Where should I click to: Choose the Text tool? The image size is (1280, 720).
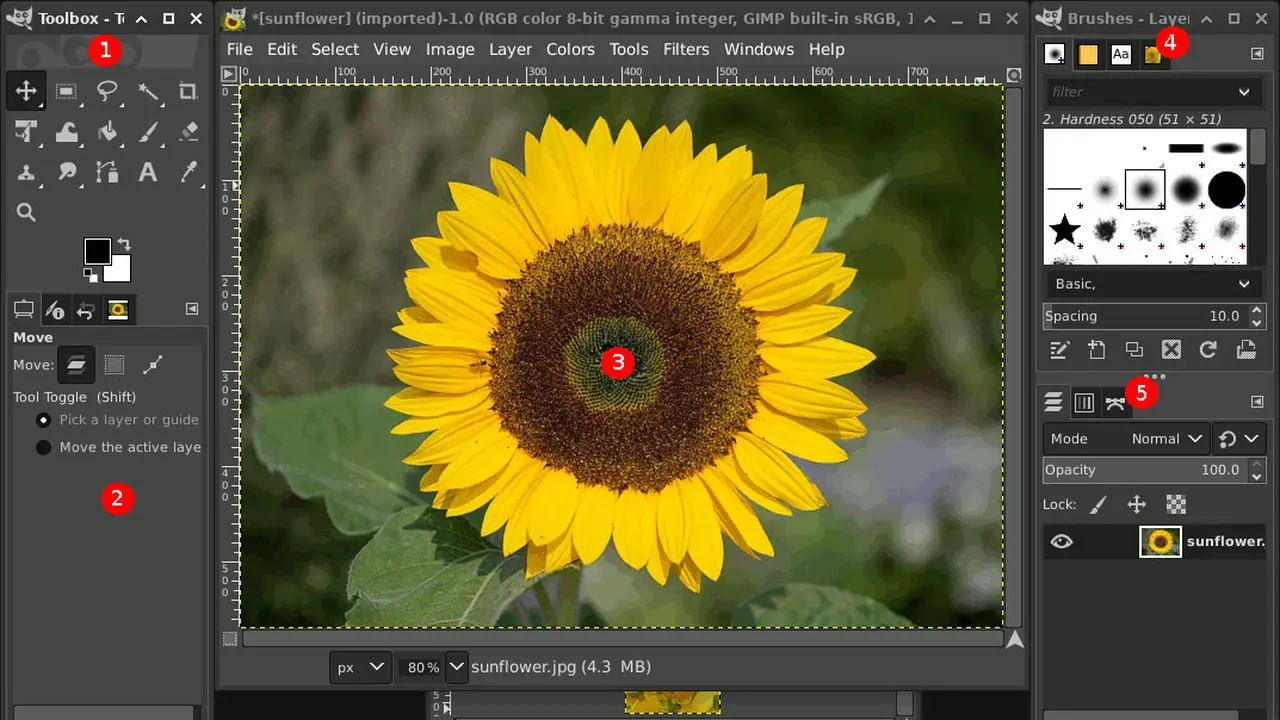tap(148, 172)
